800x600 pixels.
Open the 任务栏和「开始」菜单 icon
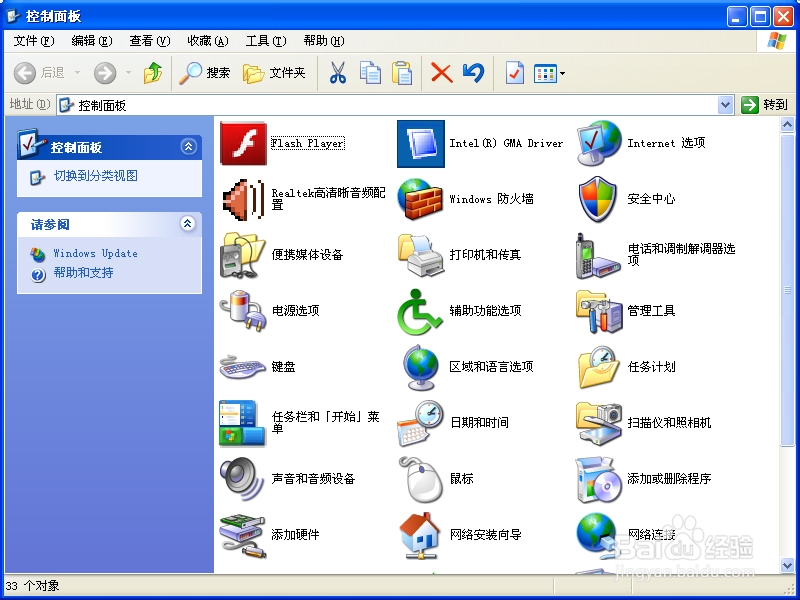pyautogui.click(x=243, y=423)
